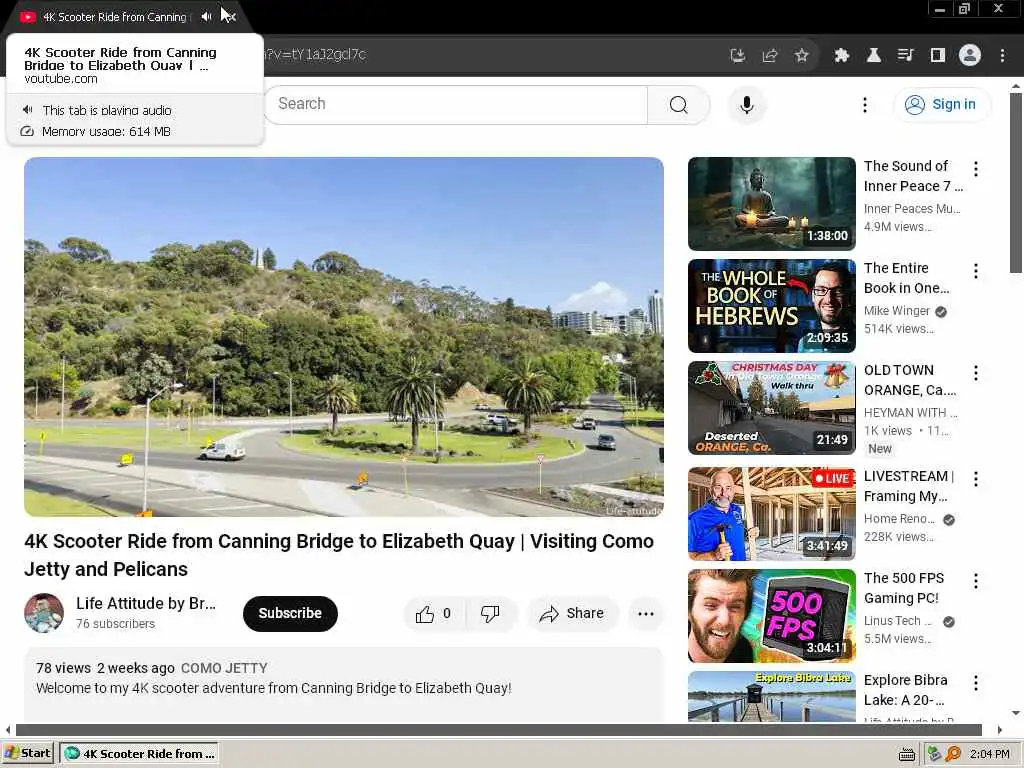Viewport: 1024px width, 768px height.
Task: Click the vertical page scrollbar thumb
Action: coord(1016,183)
